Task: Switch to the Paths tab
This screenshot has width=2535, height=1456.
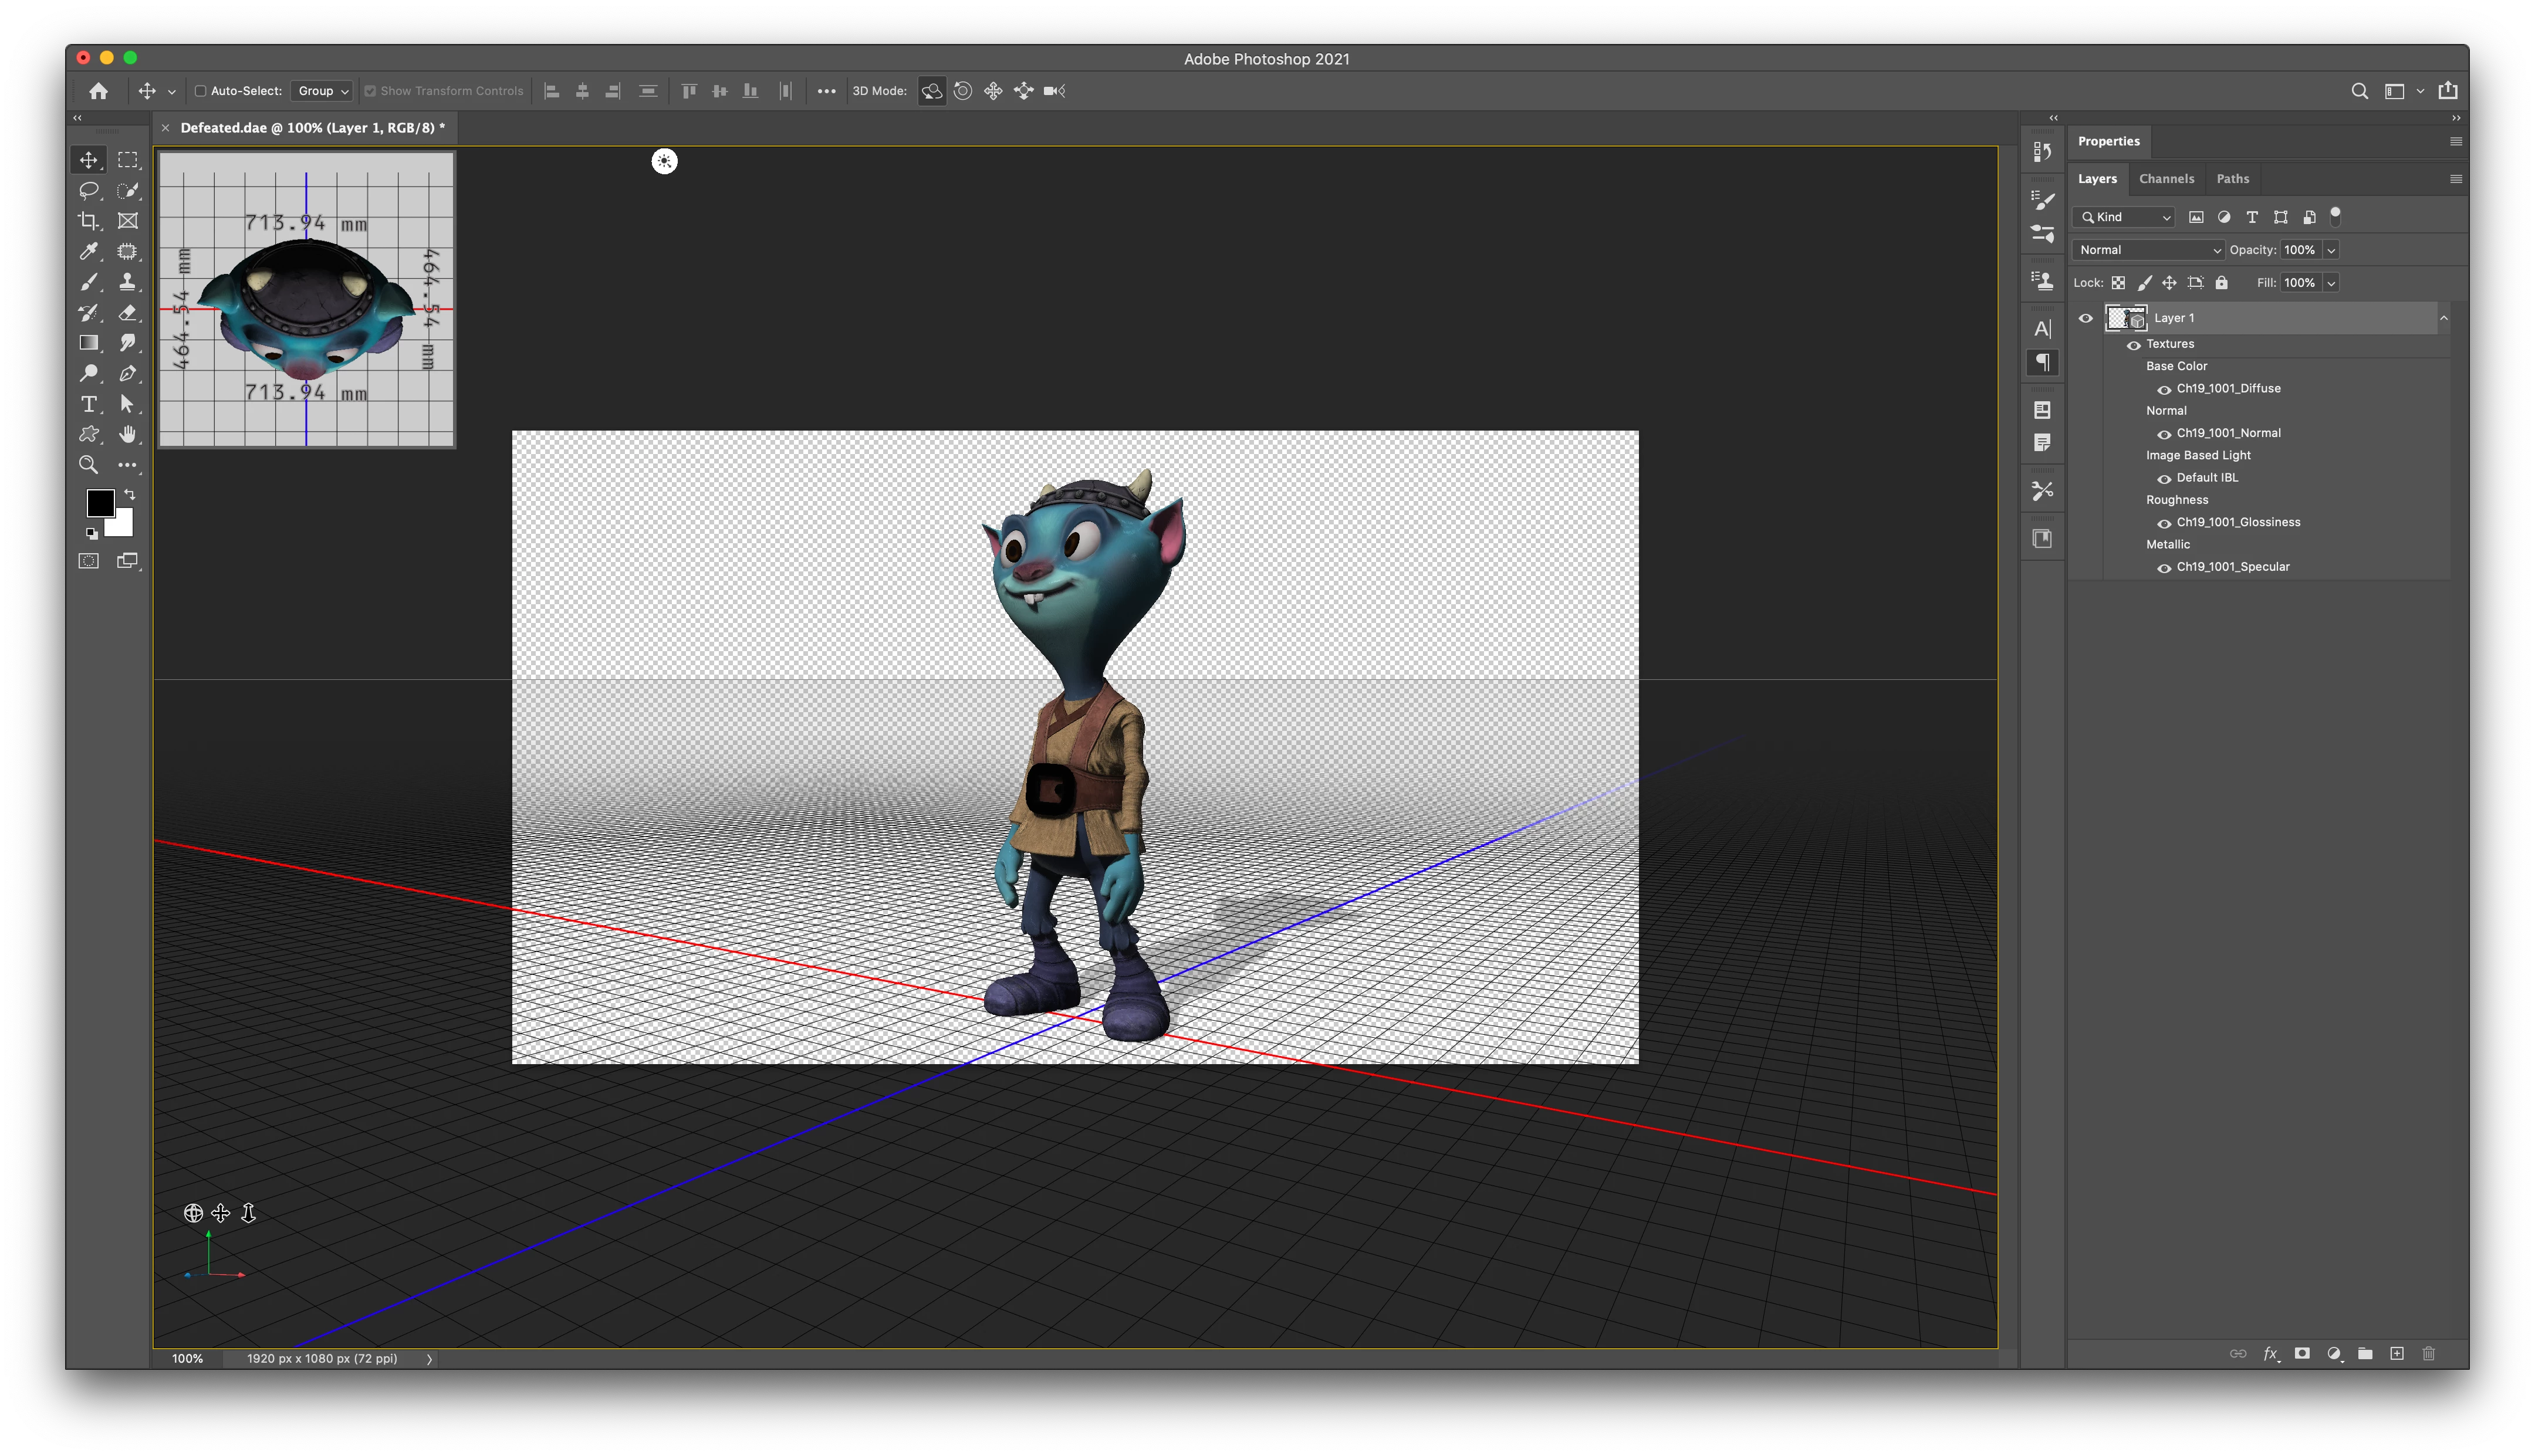Action: click(x=2232, y=179)
